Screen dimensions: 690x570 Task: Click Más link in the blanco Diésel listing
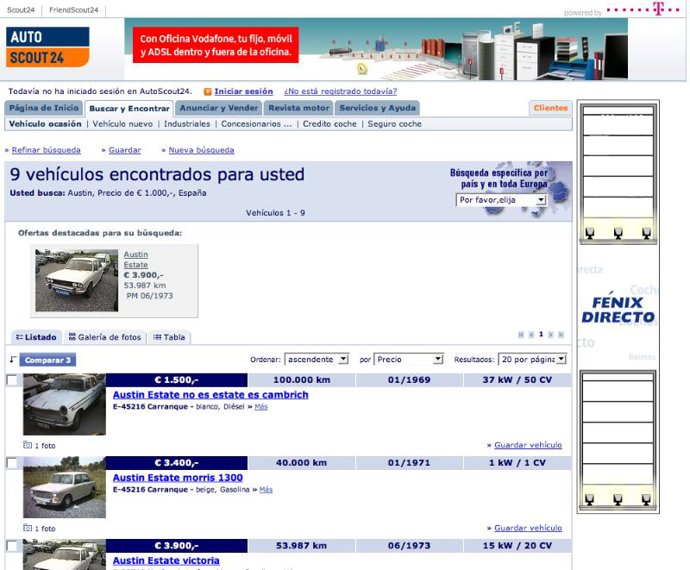[261, 407]
